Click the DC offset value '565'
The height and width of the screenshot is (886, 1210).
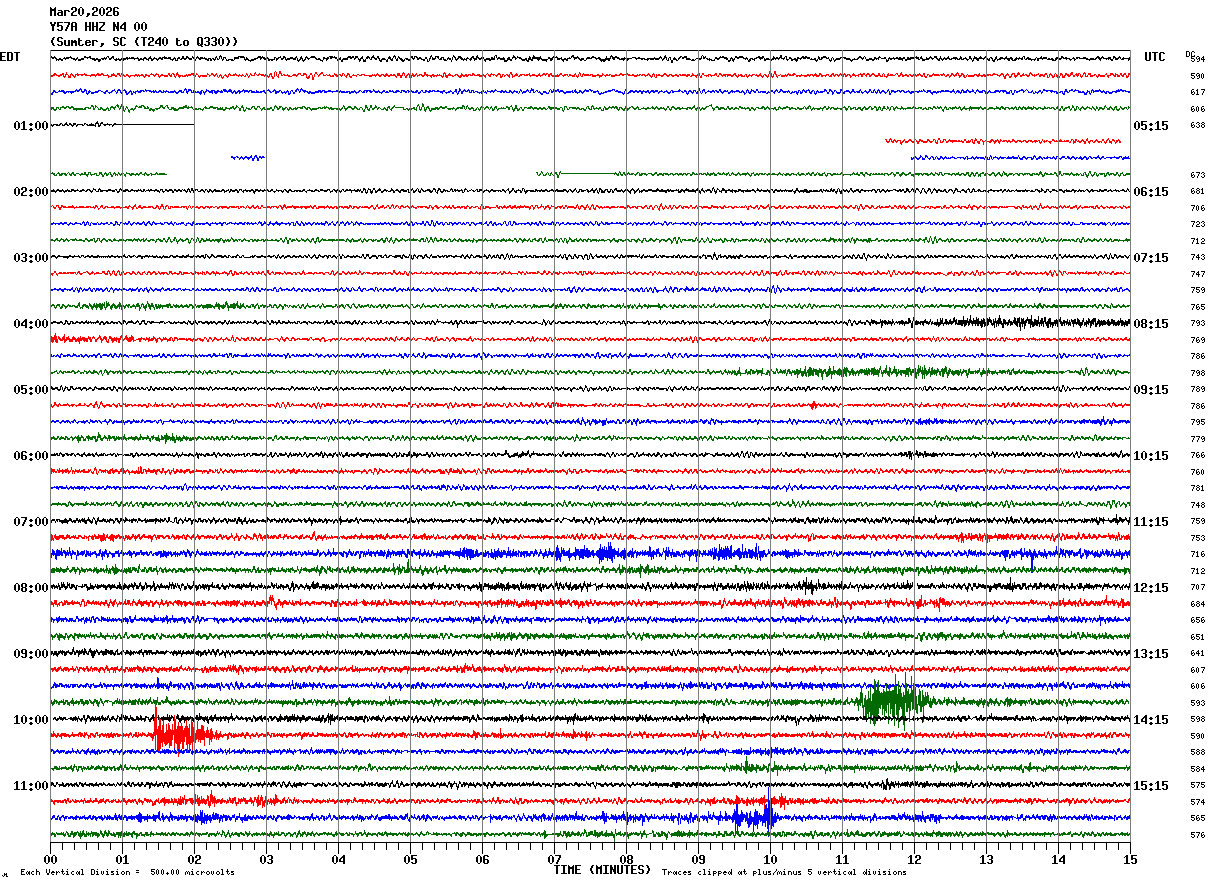[1197, 818]
